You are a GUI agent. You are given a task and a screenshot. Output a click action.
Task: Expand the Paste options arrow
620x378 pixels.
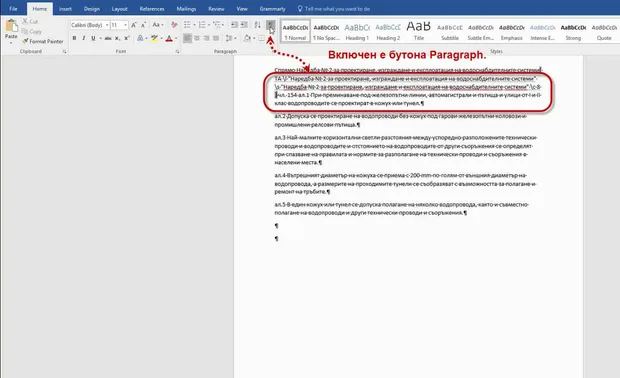pyautogui.click(x=11, y=42)
